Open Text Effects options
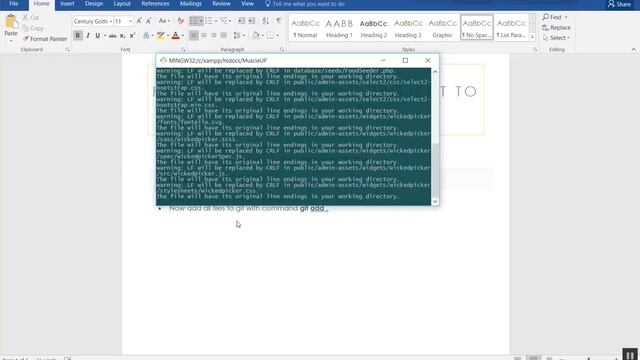 pyautogui.click(x=146, y=36)
